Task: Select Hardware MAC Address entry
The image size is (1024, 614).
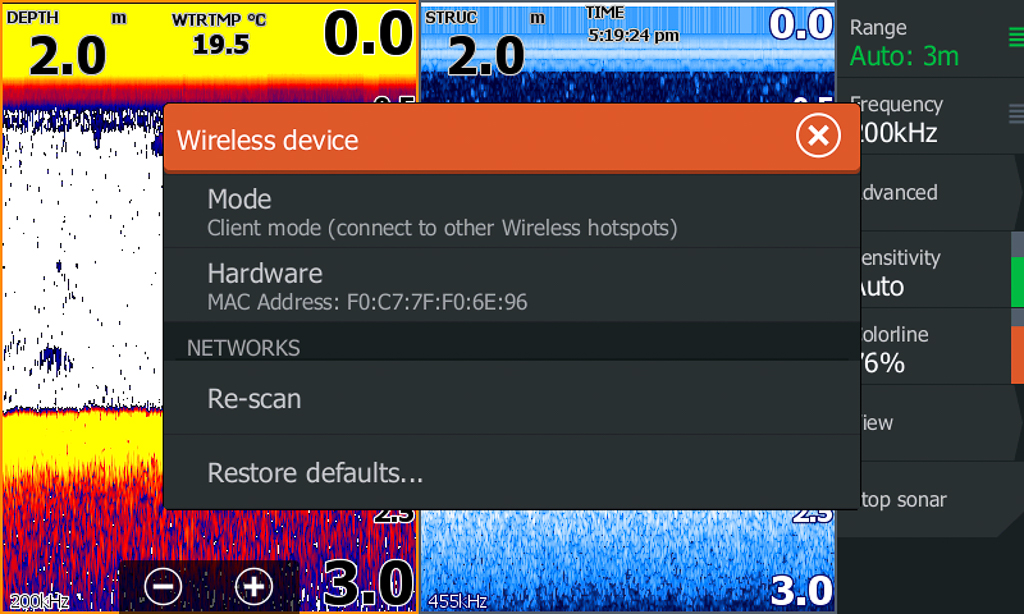Action: (511, 286)
